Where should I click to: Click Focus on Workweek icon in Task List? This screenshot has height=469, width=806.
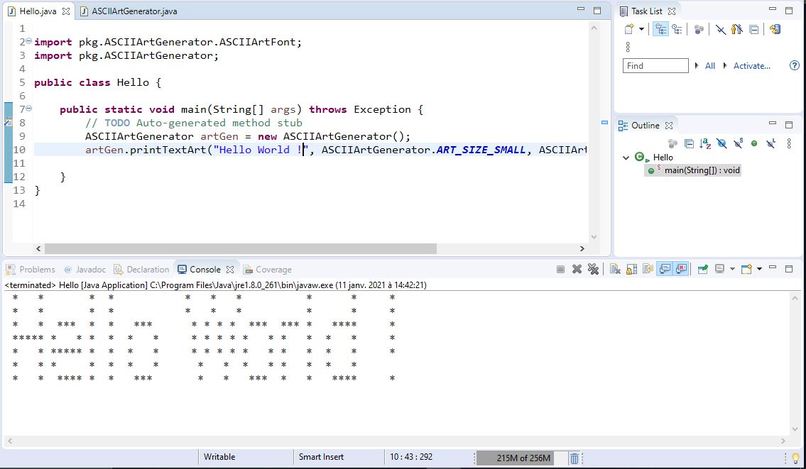tap(699, 29)
